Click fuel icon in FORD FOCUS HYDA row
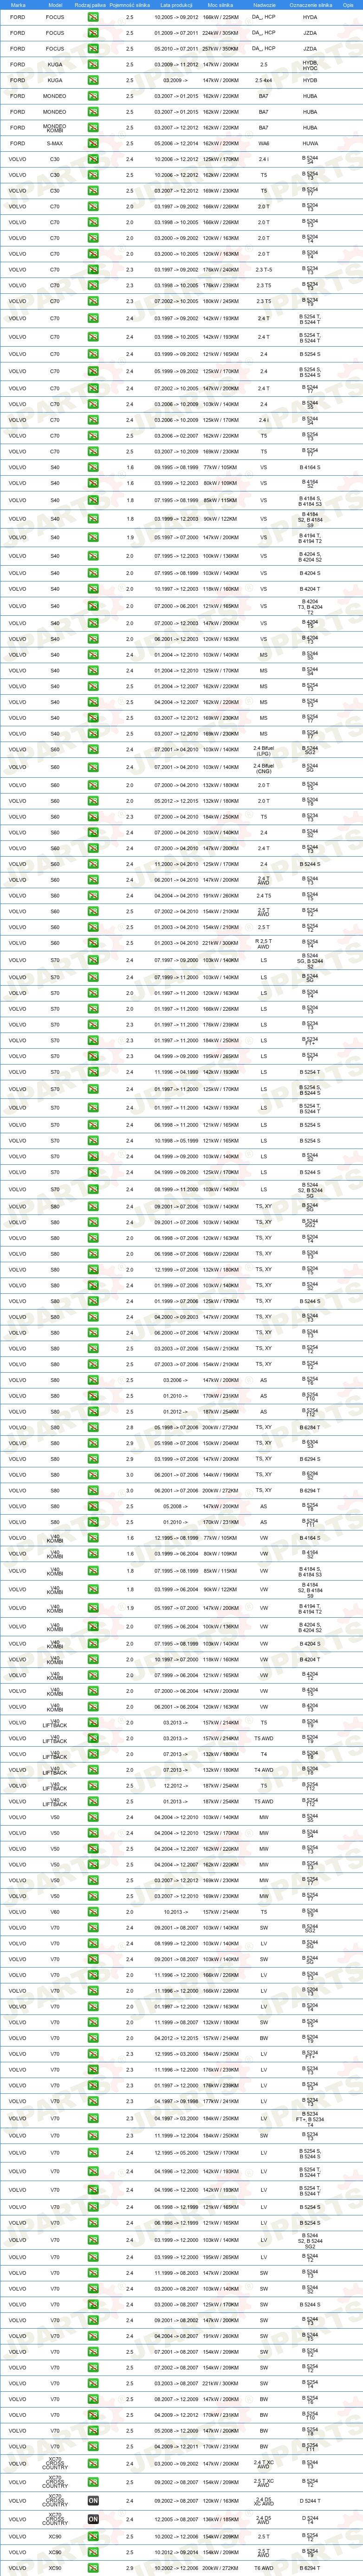The width and height of the screenshot is (363, 2576). (93, 17)
